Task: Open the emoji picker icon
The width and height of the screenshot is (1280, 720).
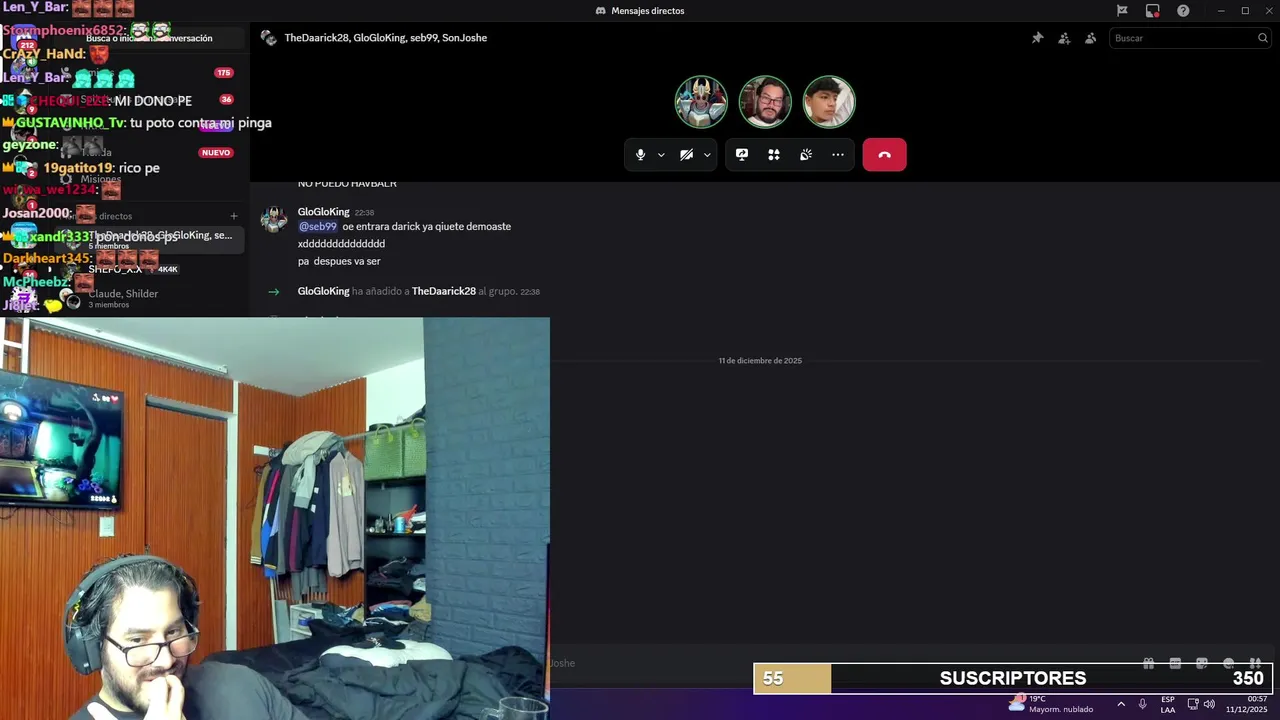Action: (1228, 663)
